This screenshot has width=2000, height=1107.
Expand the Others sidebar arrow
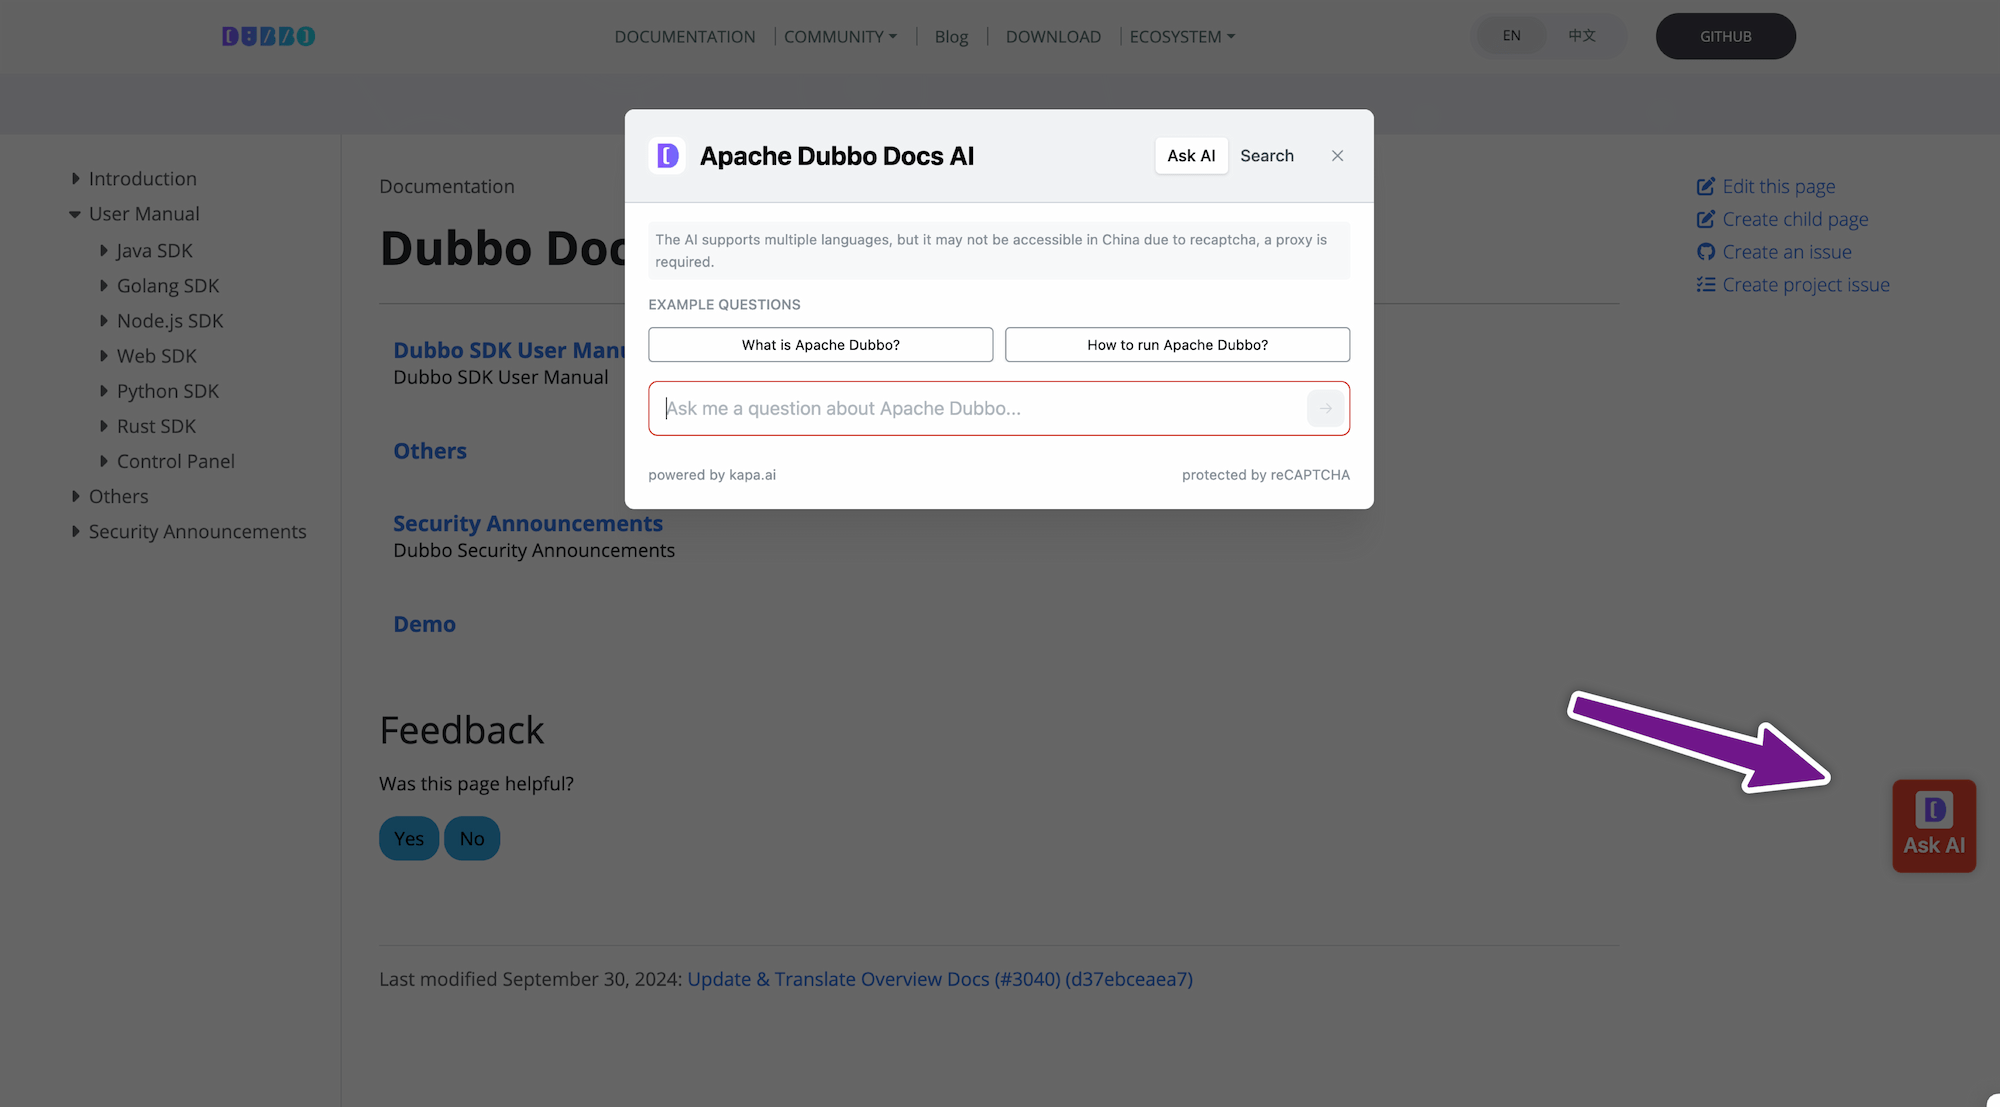click(75, 496)
